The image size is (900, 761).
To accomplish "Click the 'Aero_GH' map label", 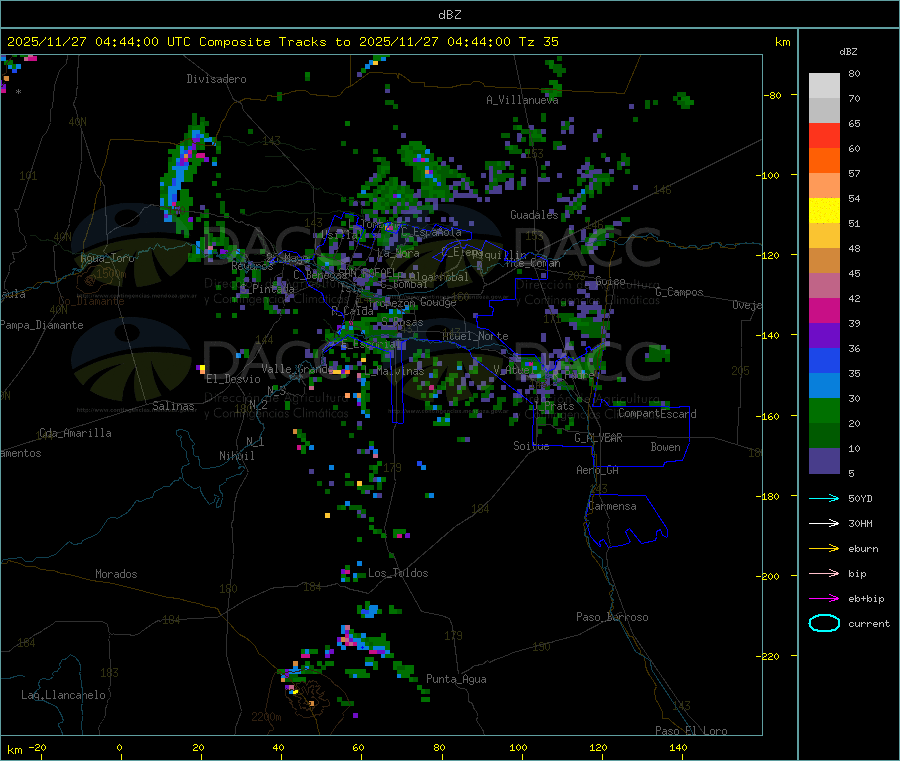I will click(x=597, y=470).
